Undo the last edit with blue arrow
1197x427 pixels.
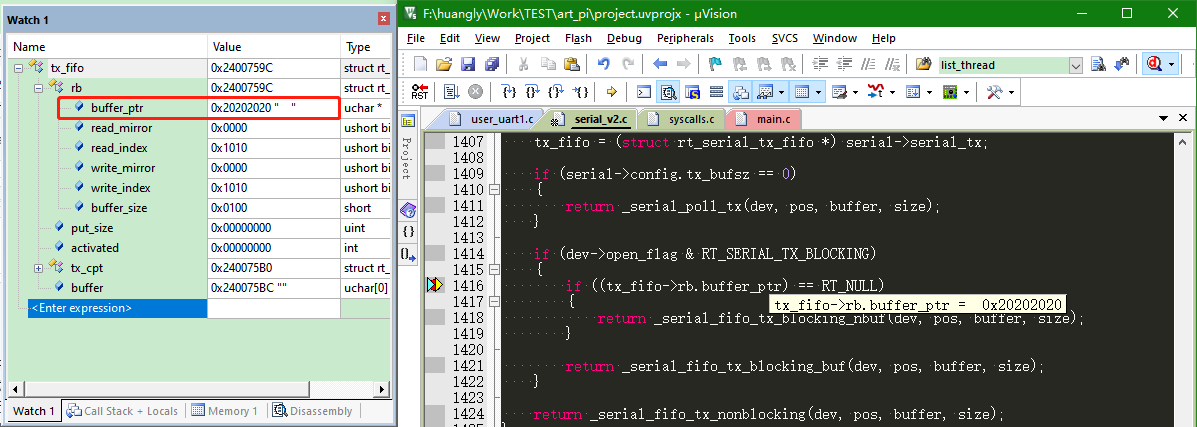click(604, 64)
